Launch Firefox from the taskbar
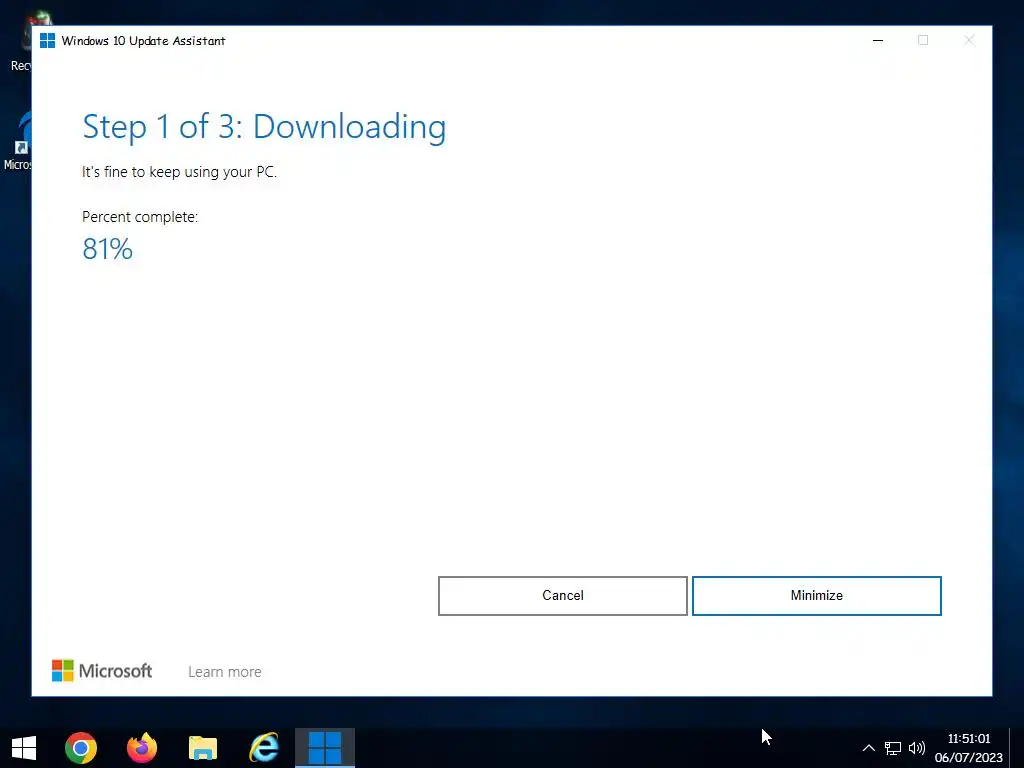Image resolution: width=1024 pixels, height=768 pixels. click(142, 748)
